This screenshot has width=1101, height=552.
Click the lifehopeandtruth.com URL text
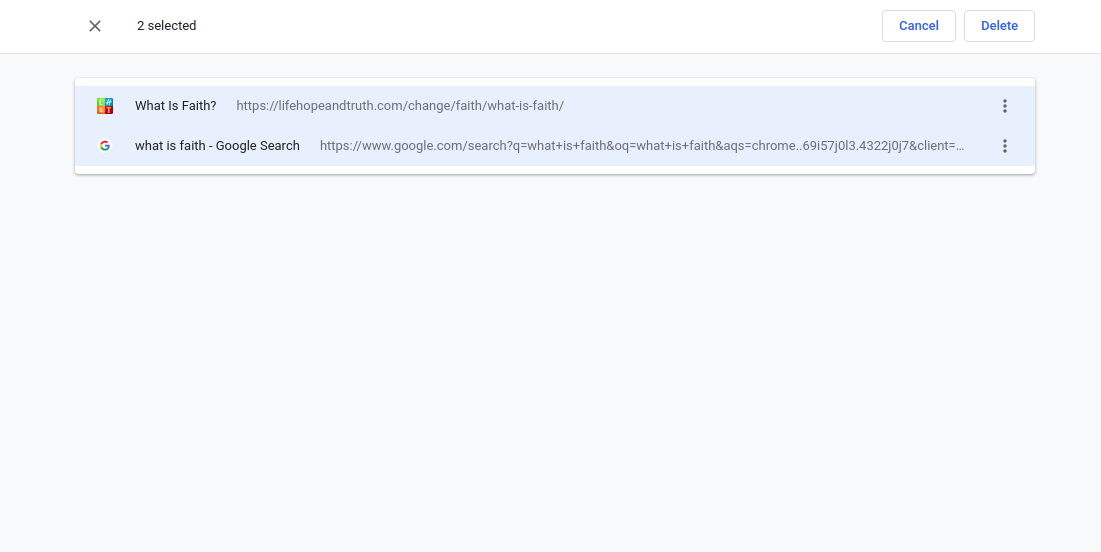(x=400, y=106)
